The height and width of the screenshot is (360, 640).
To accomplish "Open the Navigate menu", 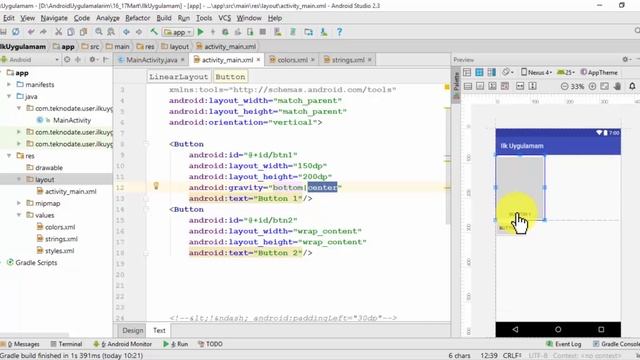I will coord(54,18).
